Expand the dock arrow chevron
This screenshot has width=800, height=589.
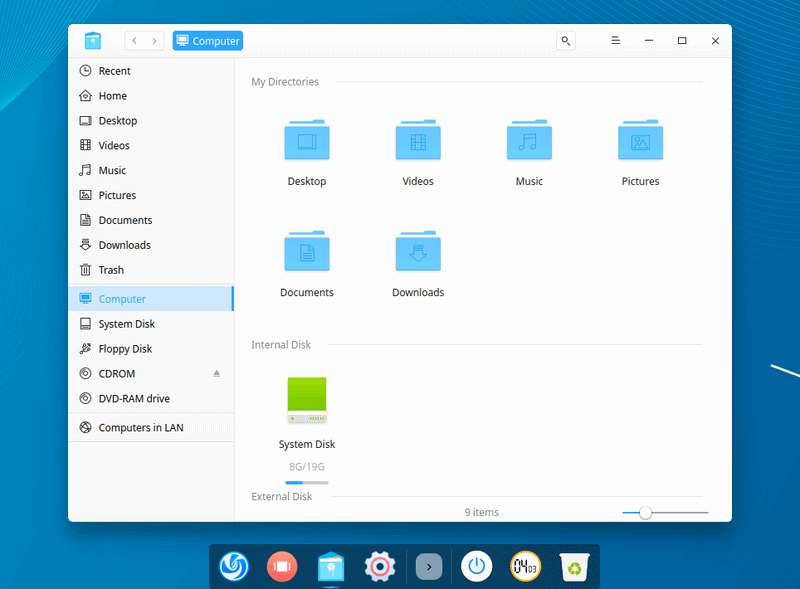point(429,567)
